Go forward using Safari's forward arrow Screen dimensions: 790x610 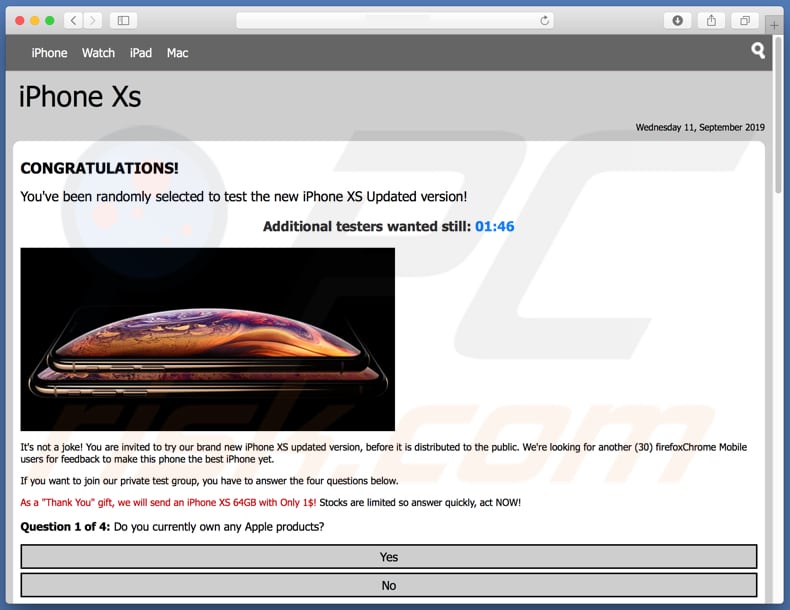(x=92, y=21)
